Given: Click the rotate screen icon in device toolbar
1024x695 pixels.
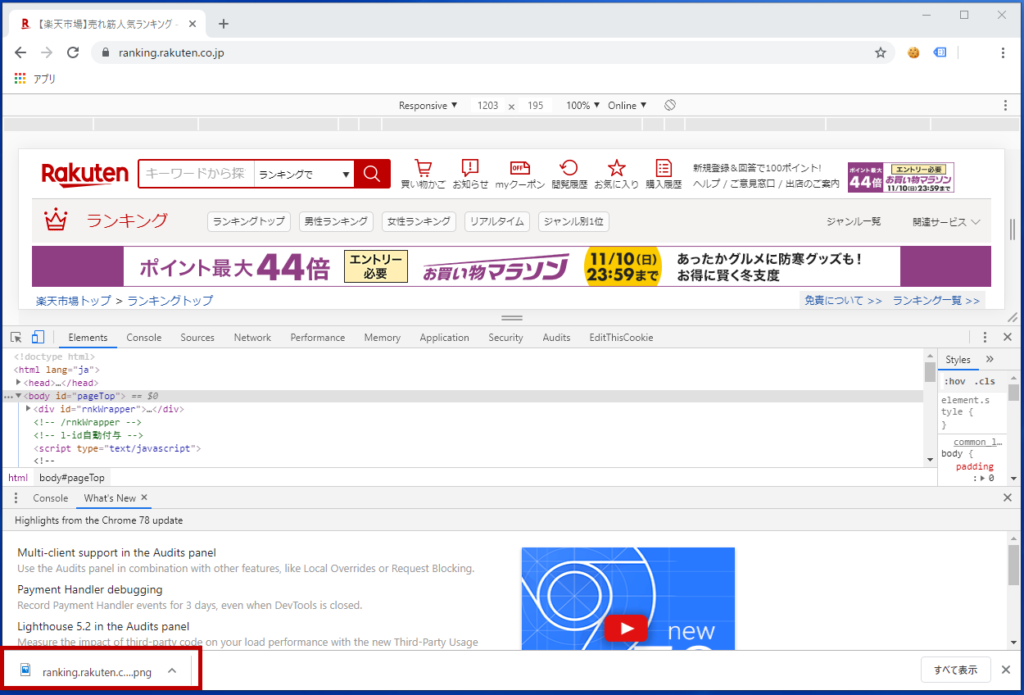Looking at the screenshot, I should [670, 105].
